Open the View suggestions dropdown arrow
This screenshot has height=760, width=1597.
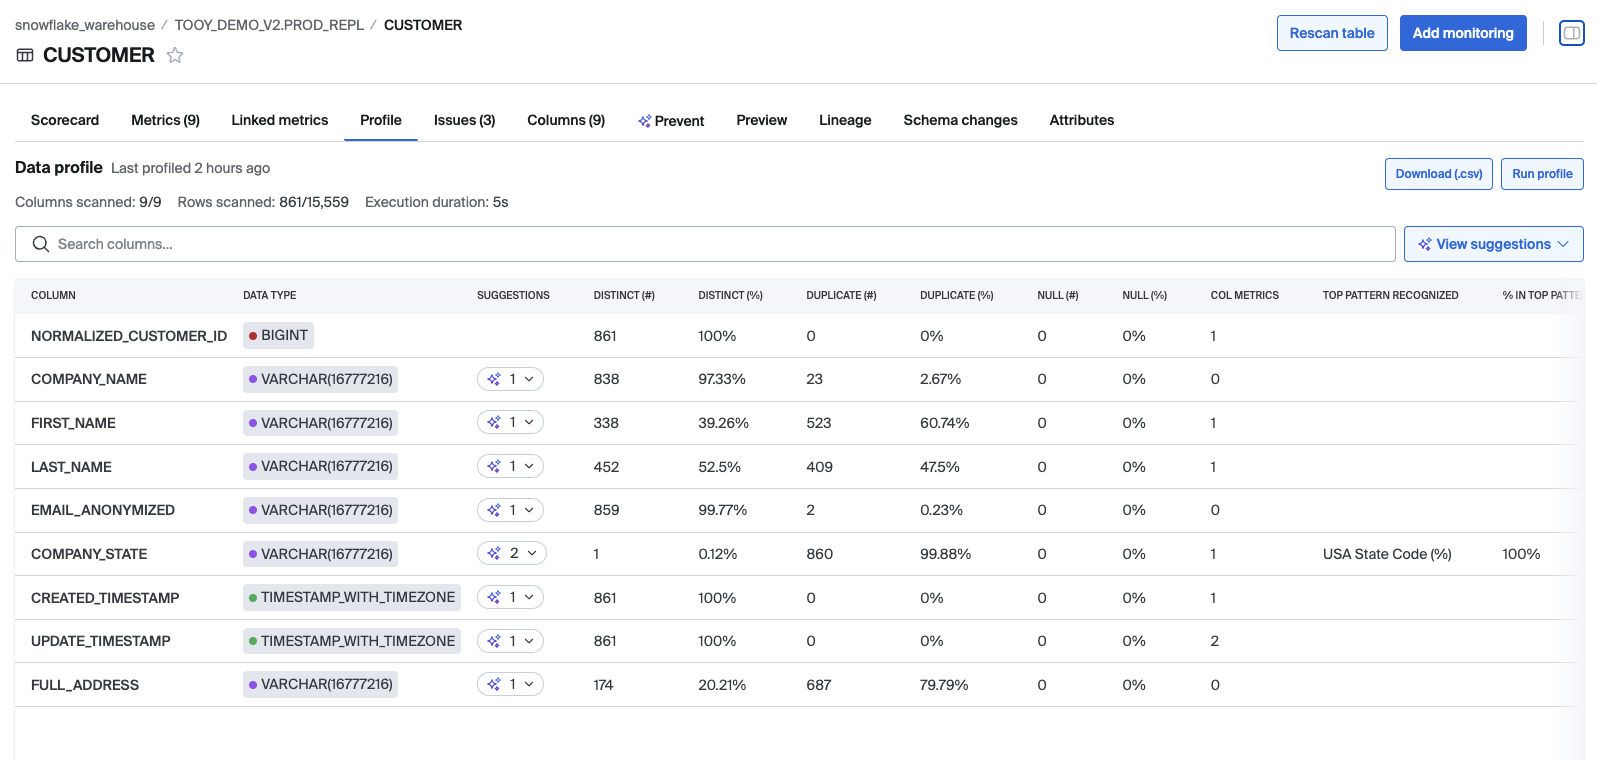pos(1563,244)
